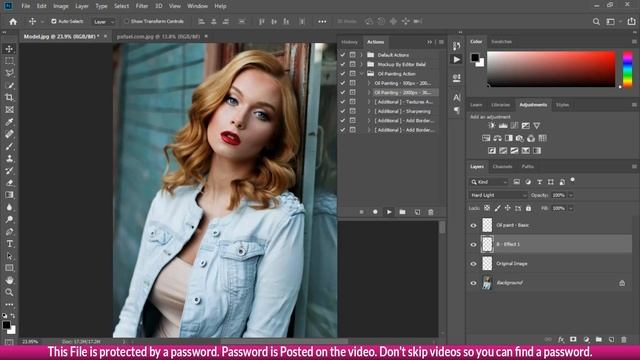Toggle the Default Actions set checkmark
640x360 pixels.
tap(342, 55)
